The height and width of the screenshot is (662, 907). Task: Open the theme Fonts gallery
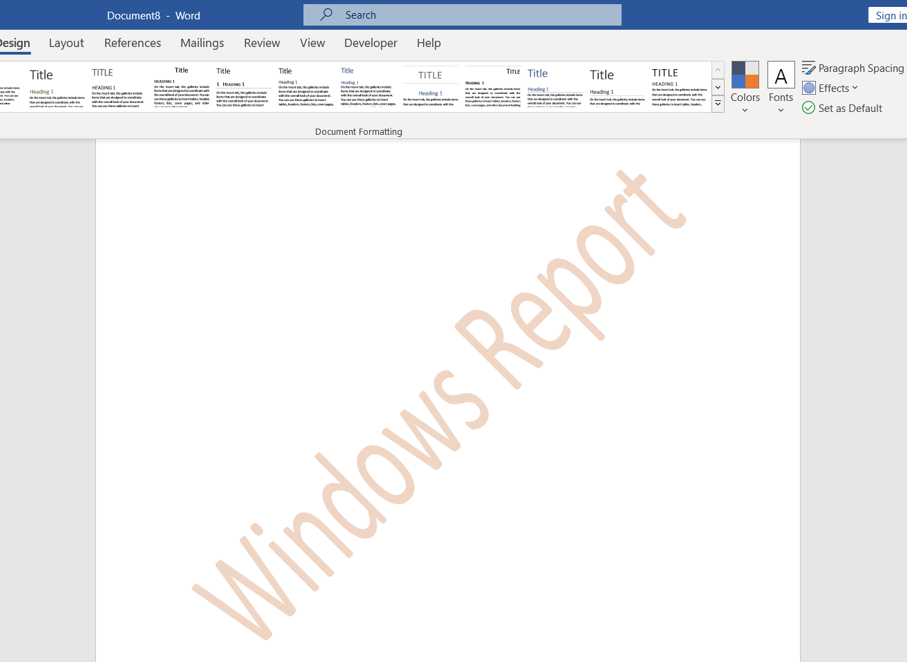[x=780, y=87]
